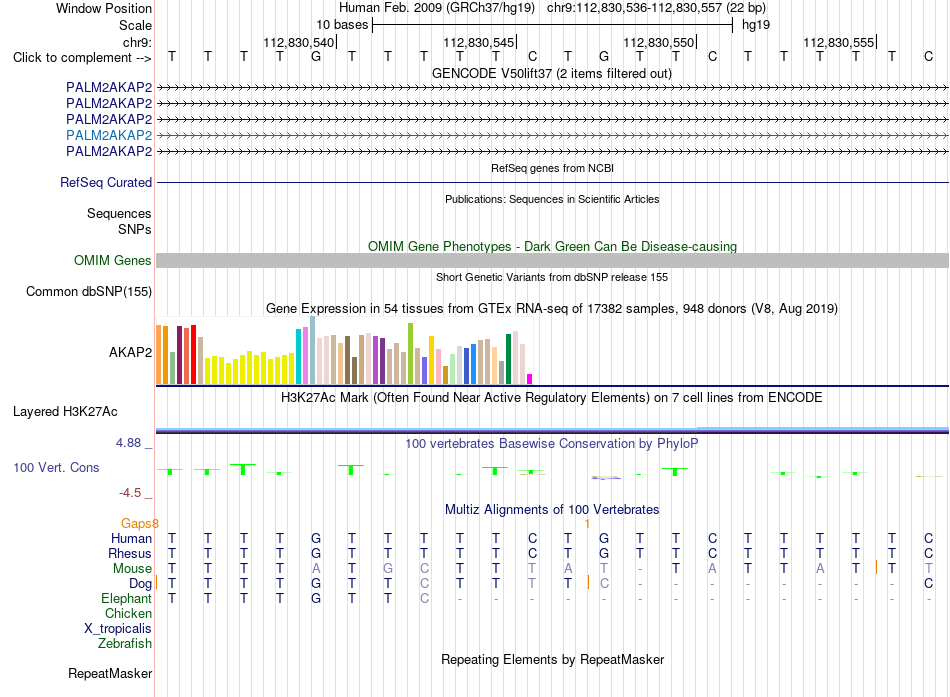Click the magenta bar ending GTEx chart
Screen dimensions: 950x697
(529, 379)
